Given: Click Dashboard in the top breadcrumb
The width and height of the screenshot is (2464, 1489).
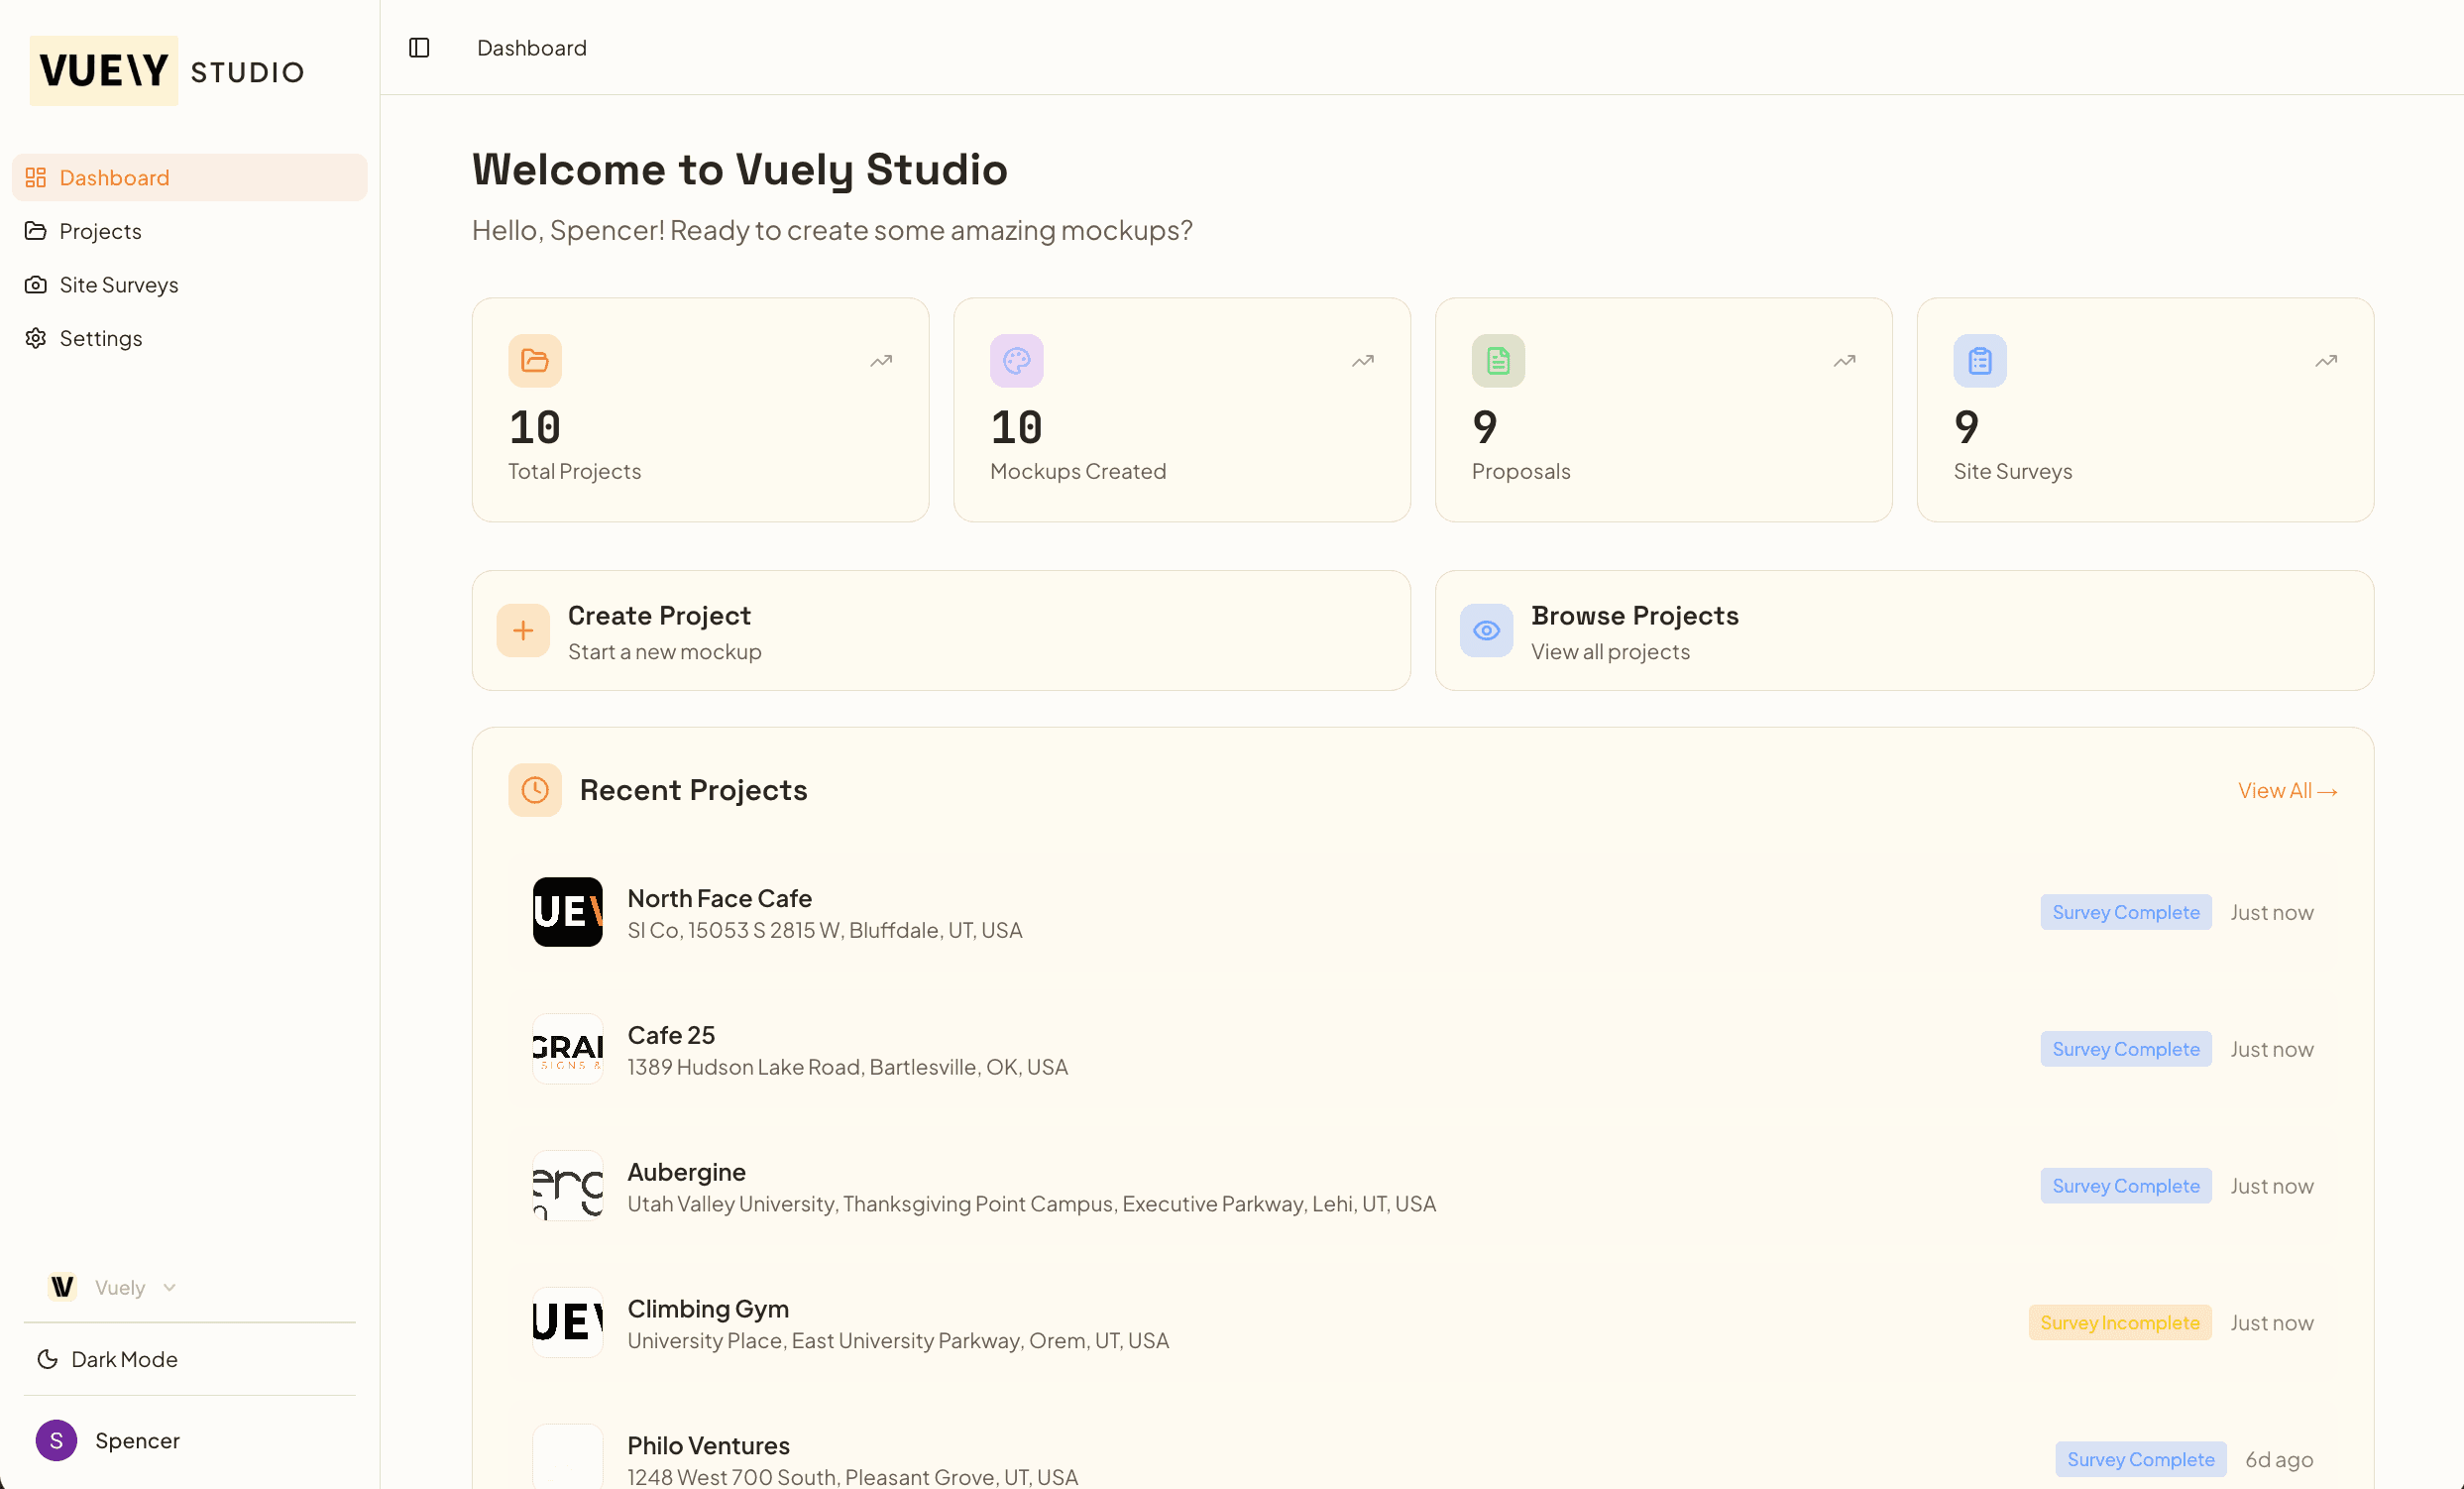Looking at the screenshot, I should click(x=532, y=47).
